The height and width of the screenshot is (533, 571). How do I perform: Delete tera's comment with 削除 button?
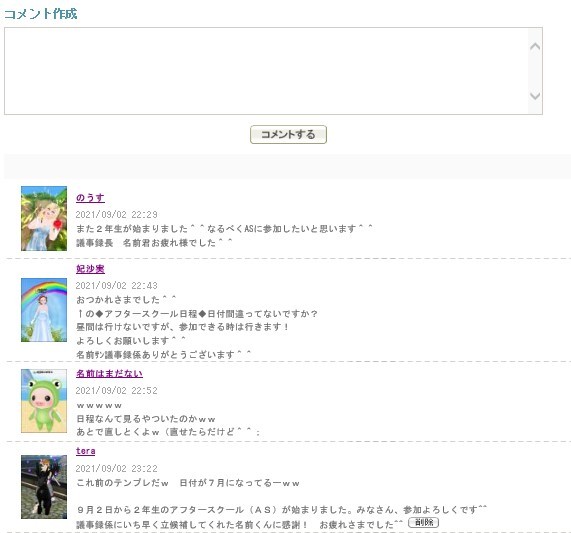[424, 522]
